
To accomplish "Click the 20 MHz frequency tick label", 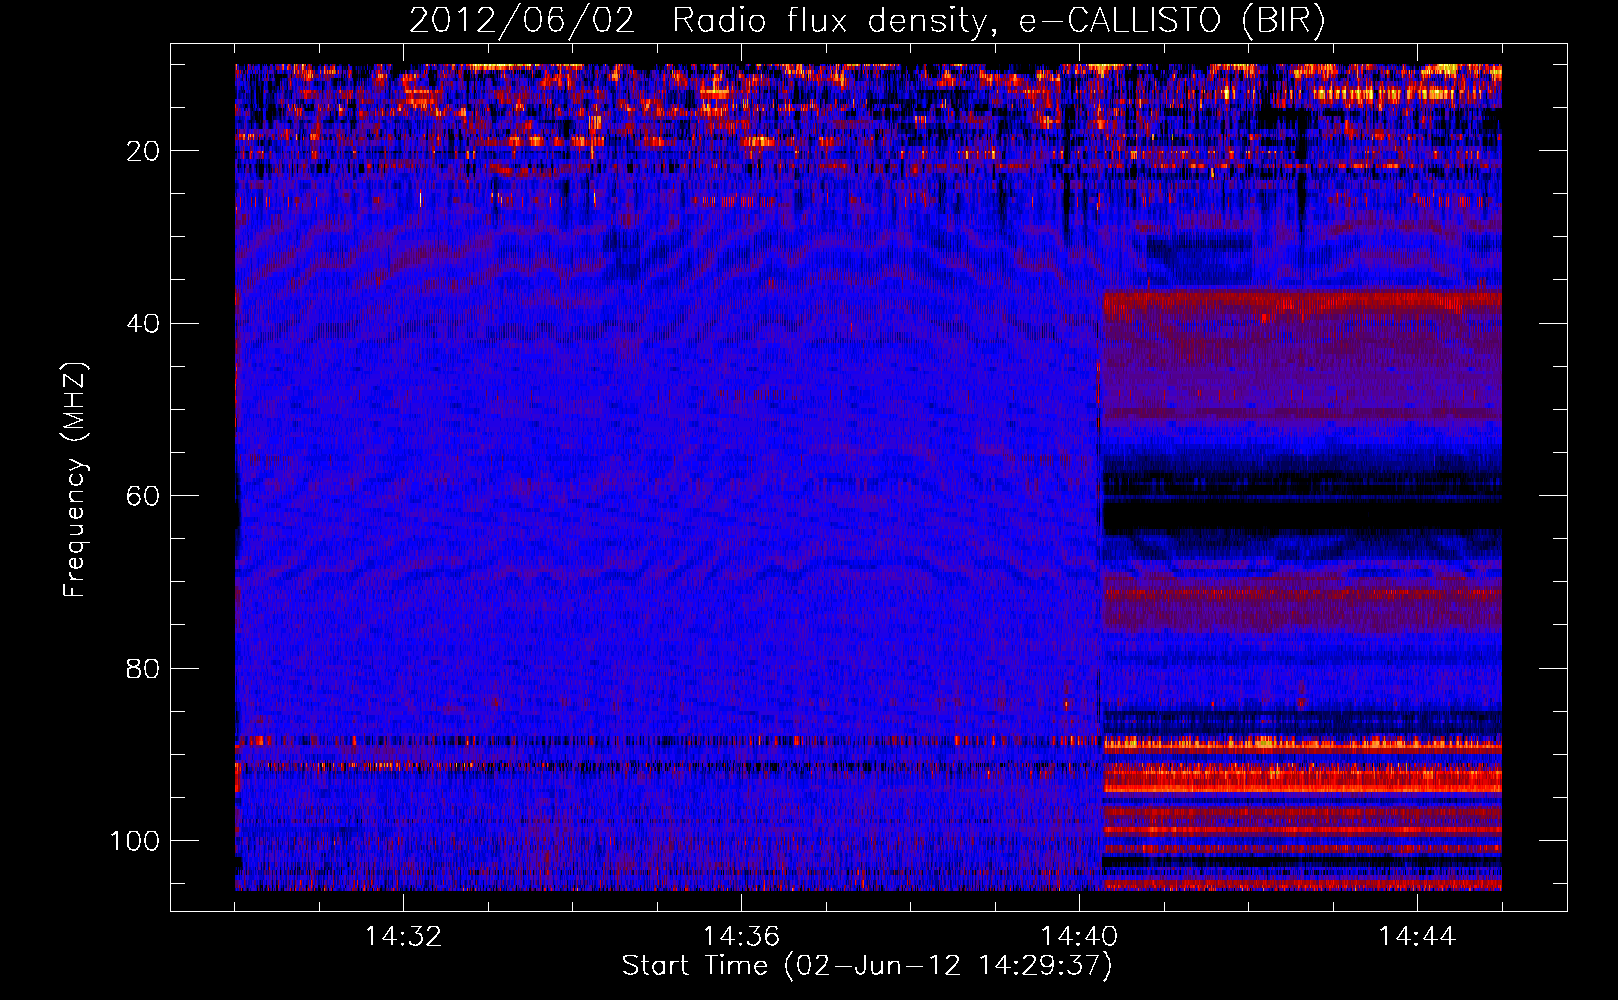I will (143, 151).
